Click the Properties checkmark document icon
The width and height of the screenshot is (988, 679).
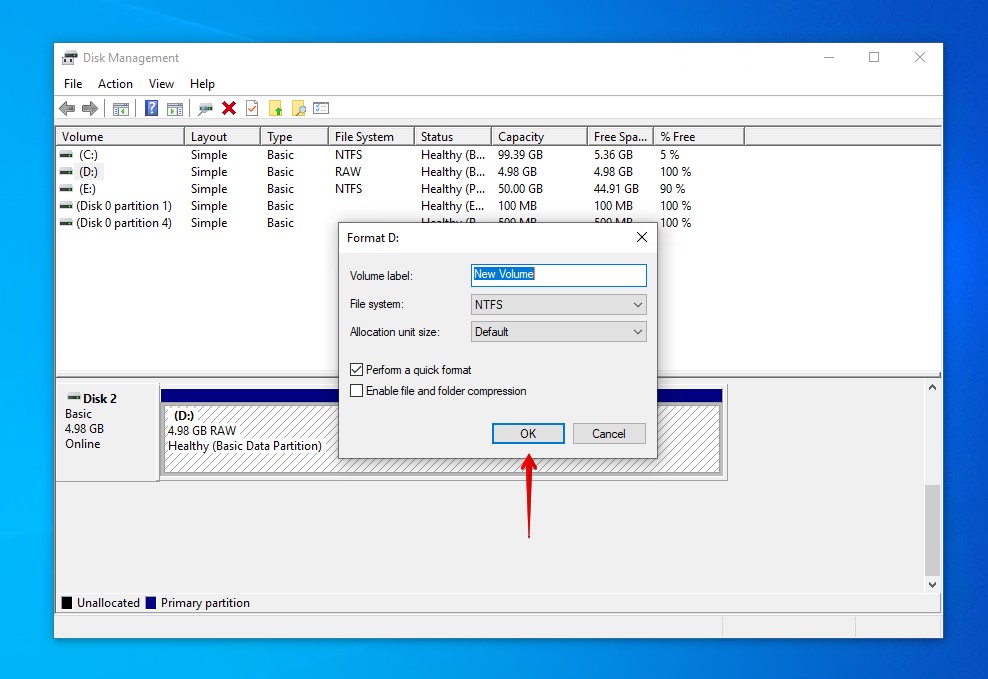[252, 108]
